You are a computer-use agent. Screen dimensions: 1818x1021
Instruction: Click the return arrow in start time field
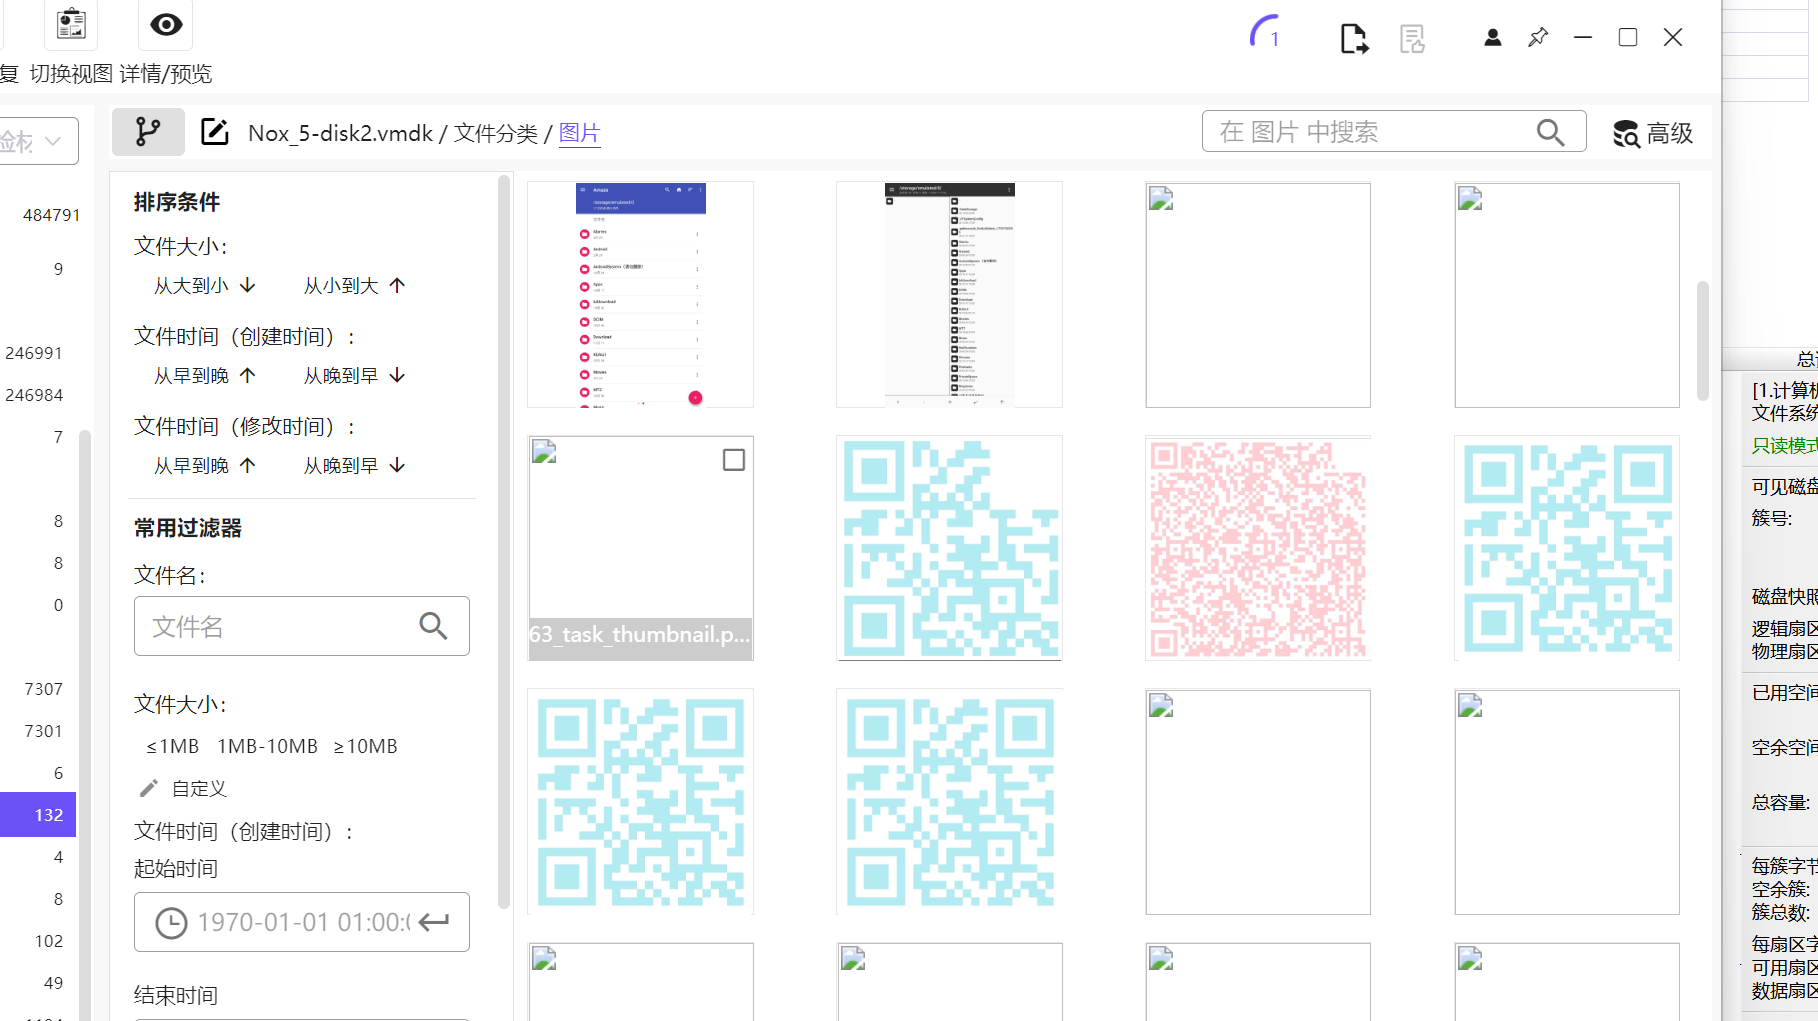[x=434, y=922]
